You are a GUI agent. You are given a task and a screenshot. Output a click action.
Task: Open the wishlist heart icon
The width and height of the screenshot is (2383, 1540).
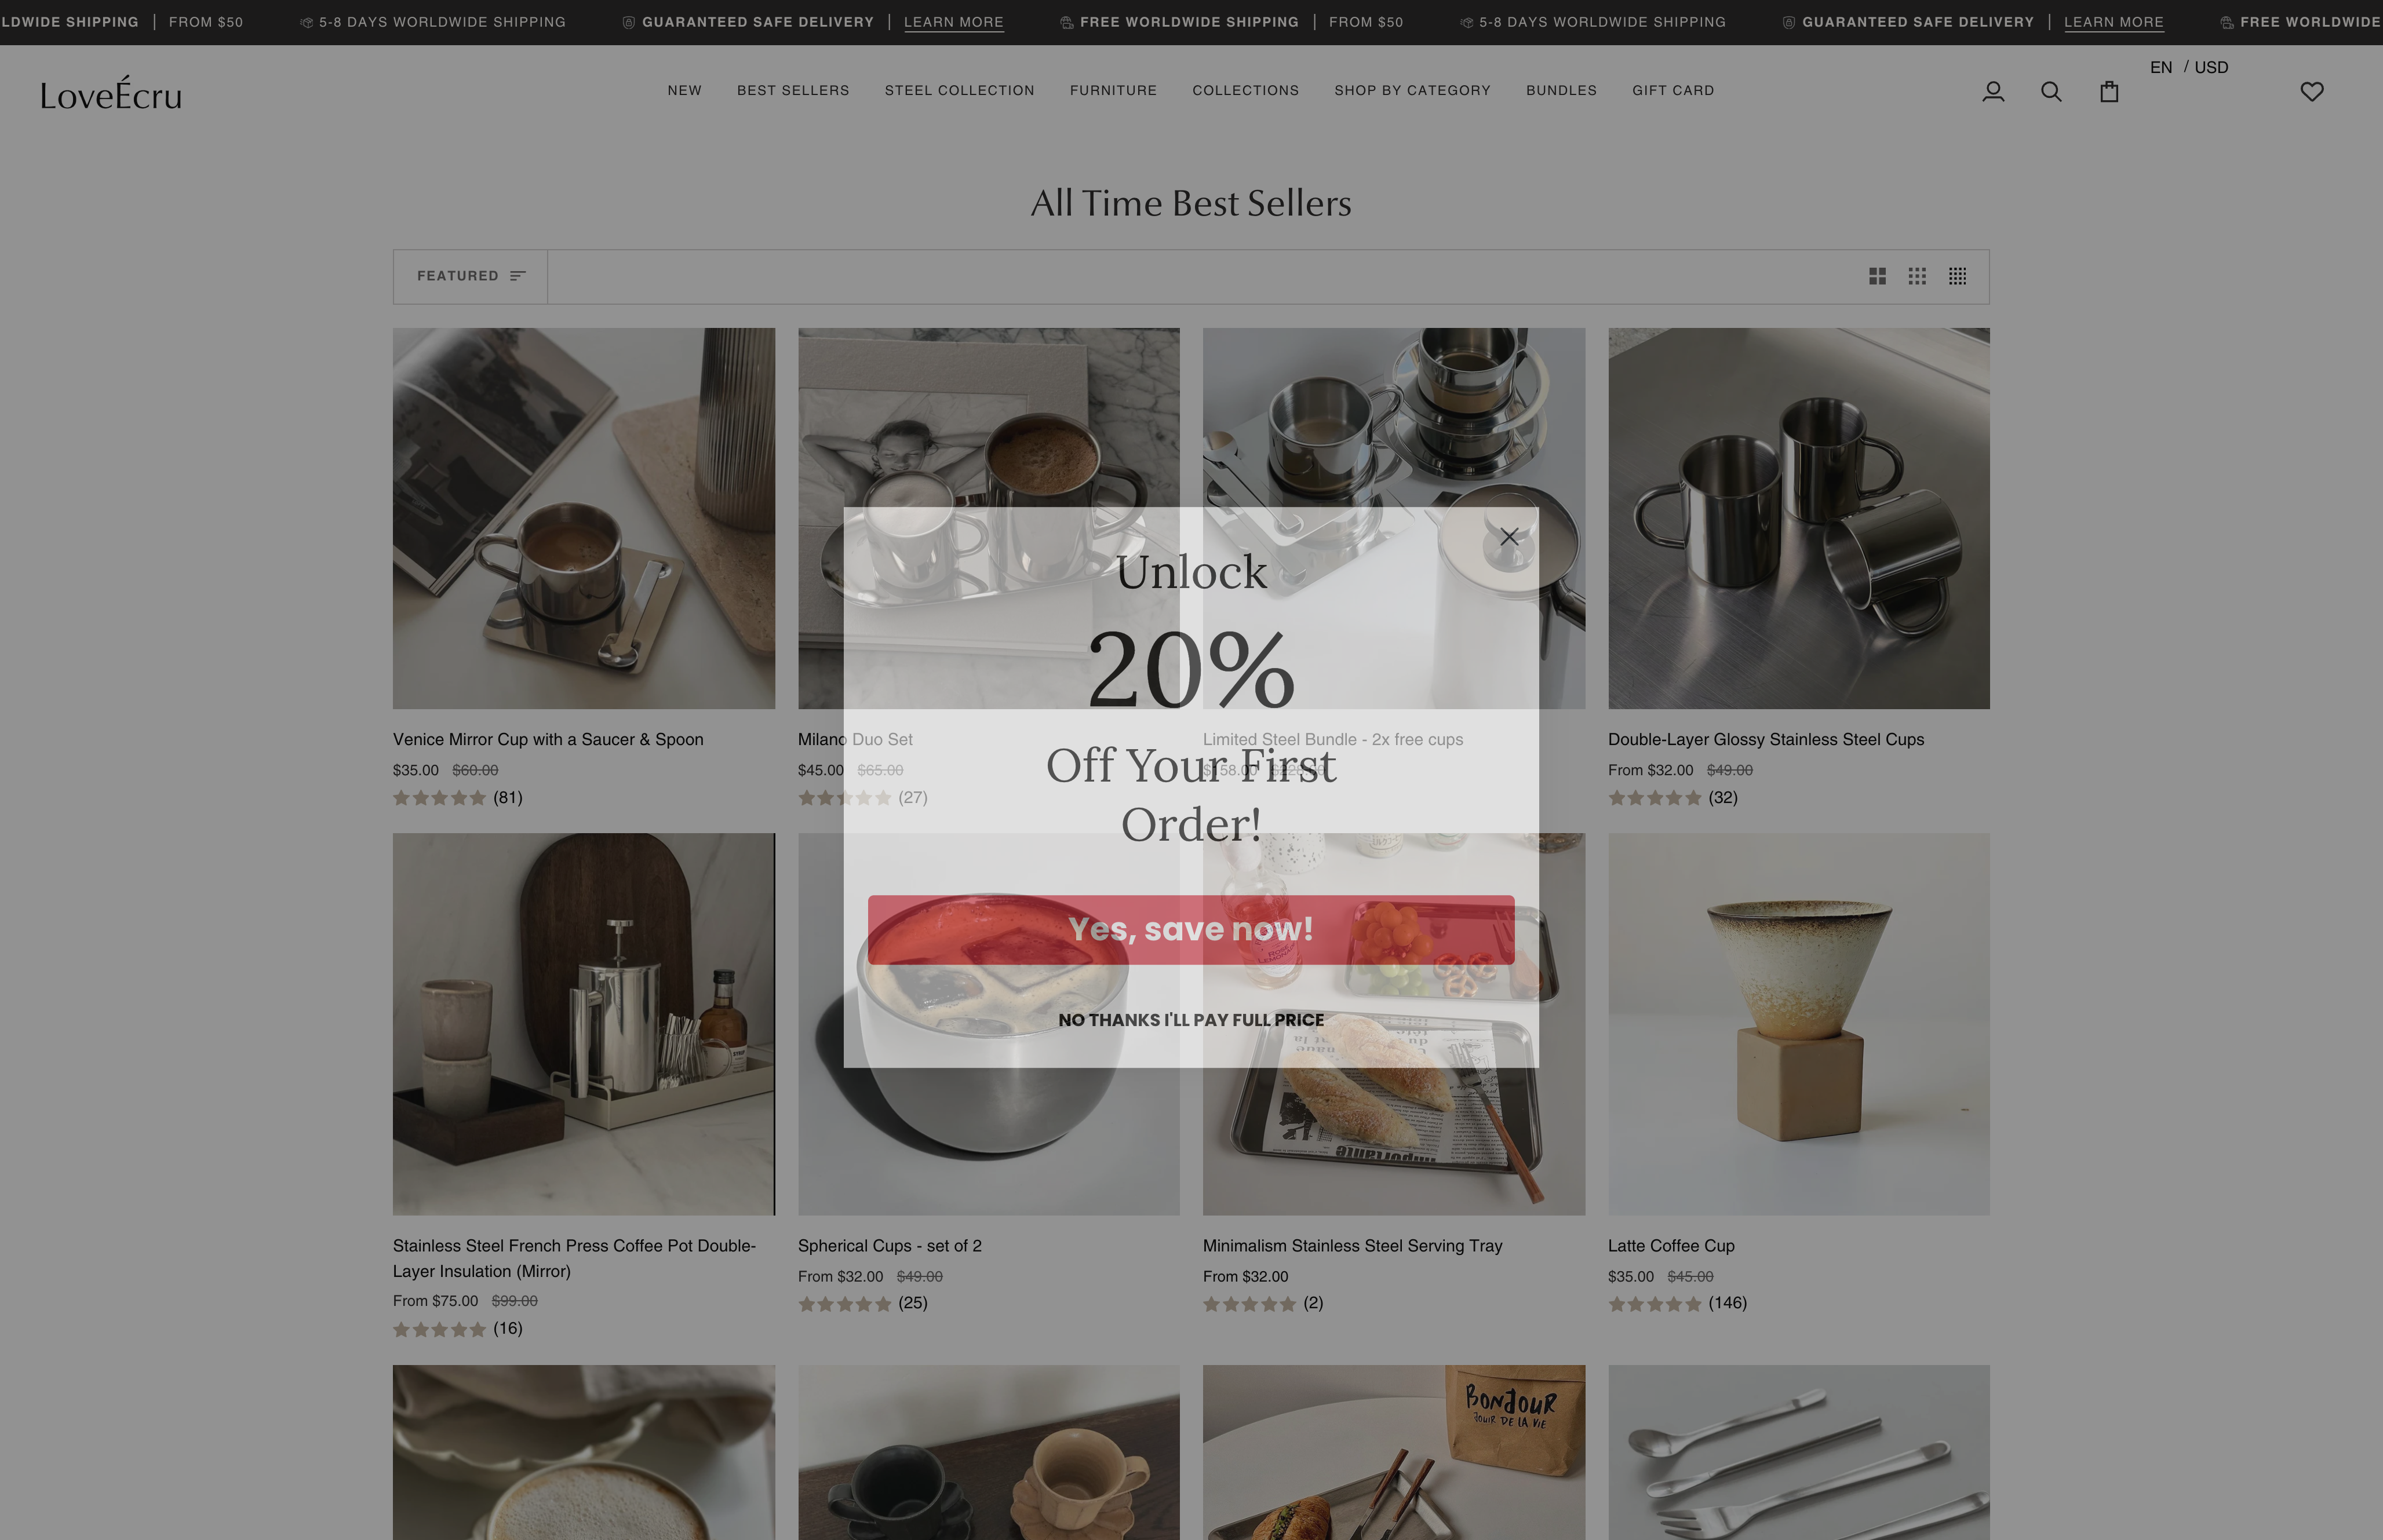point(2312,92)
